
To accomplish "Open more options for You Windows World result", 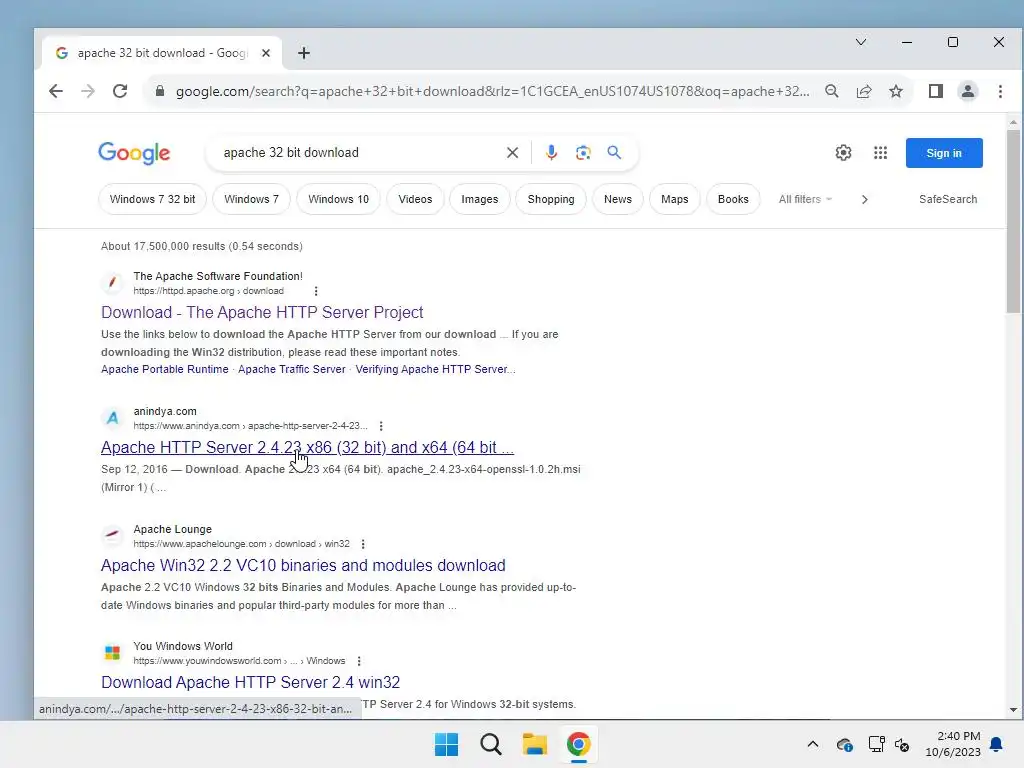I will coord(359,661).
